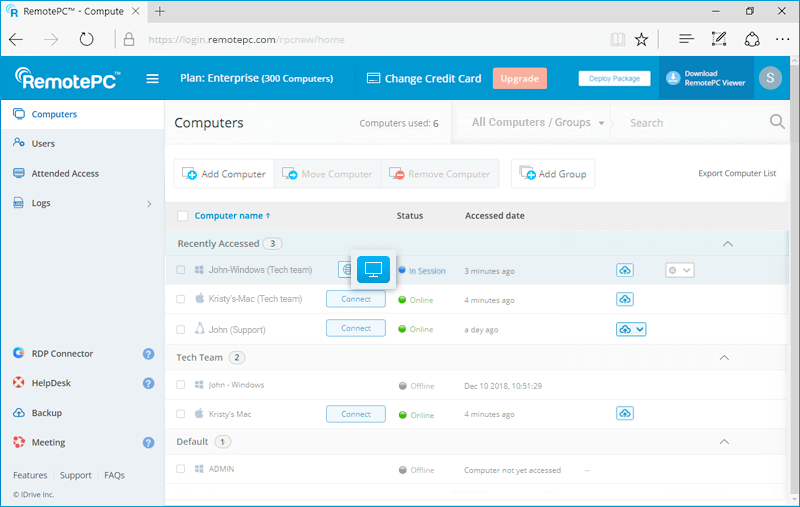This screenshot has height=507, width=800.
Task: Collapse the Tech Team group
Action: pyautogui.click(x=724, y=358)
